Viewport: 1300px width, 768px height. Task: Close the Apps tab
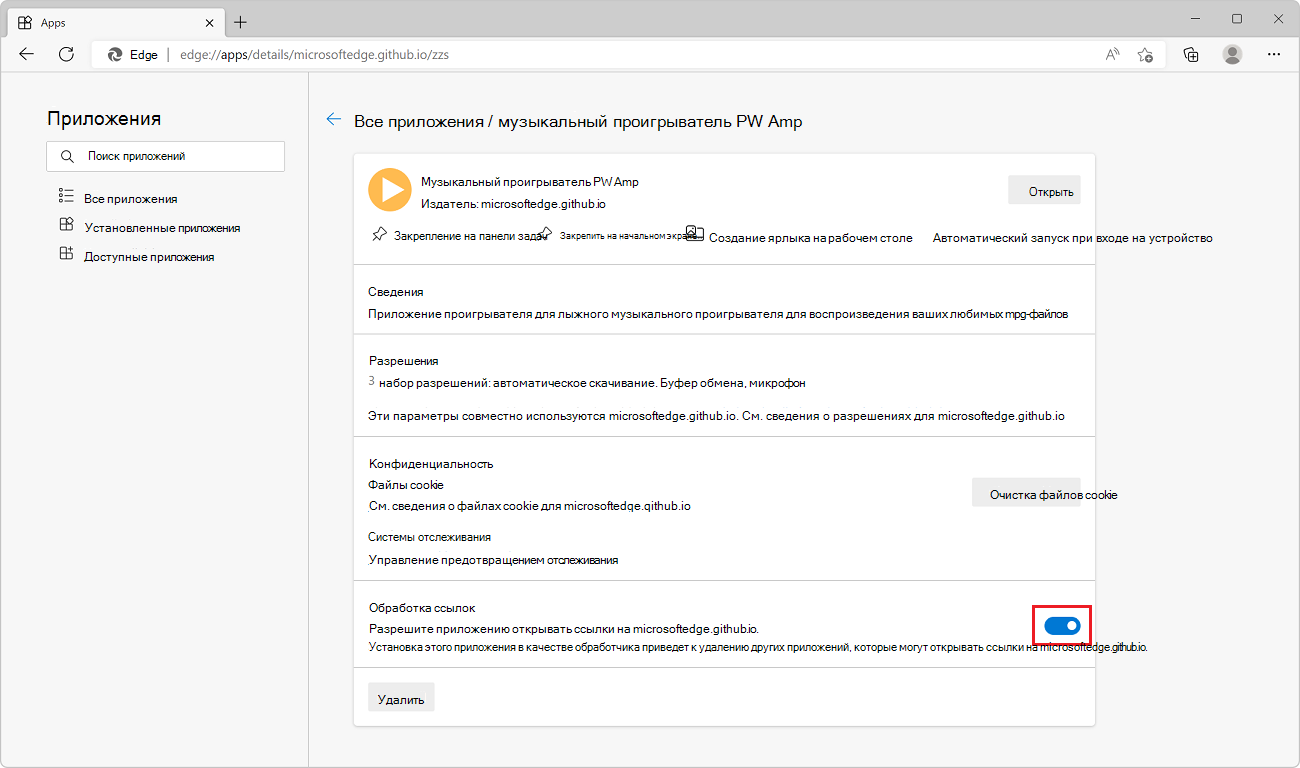[x=210, y=22]
